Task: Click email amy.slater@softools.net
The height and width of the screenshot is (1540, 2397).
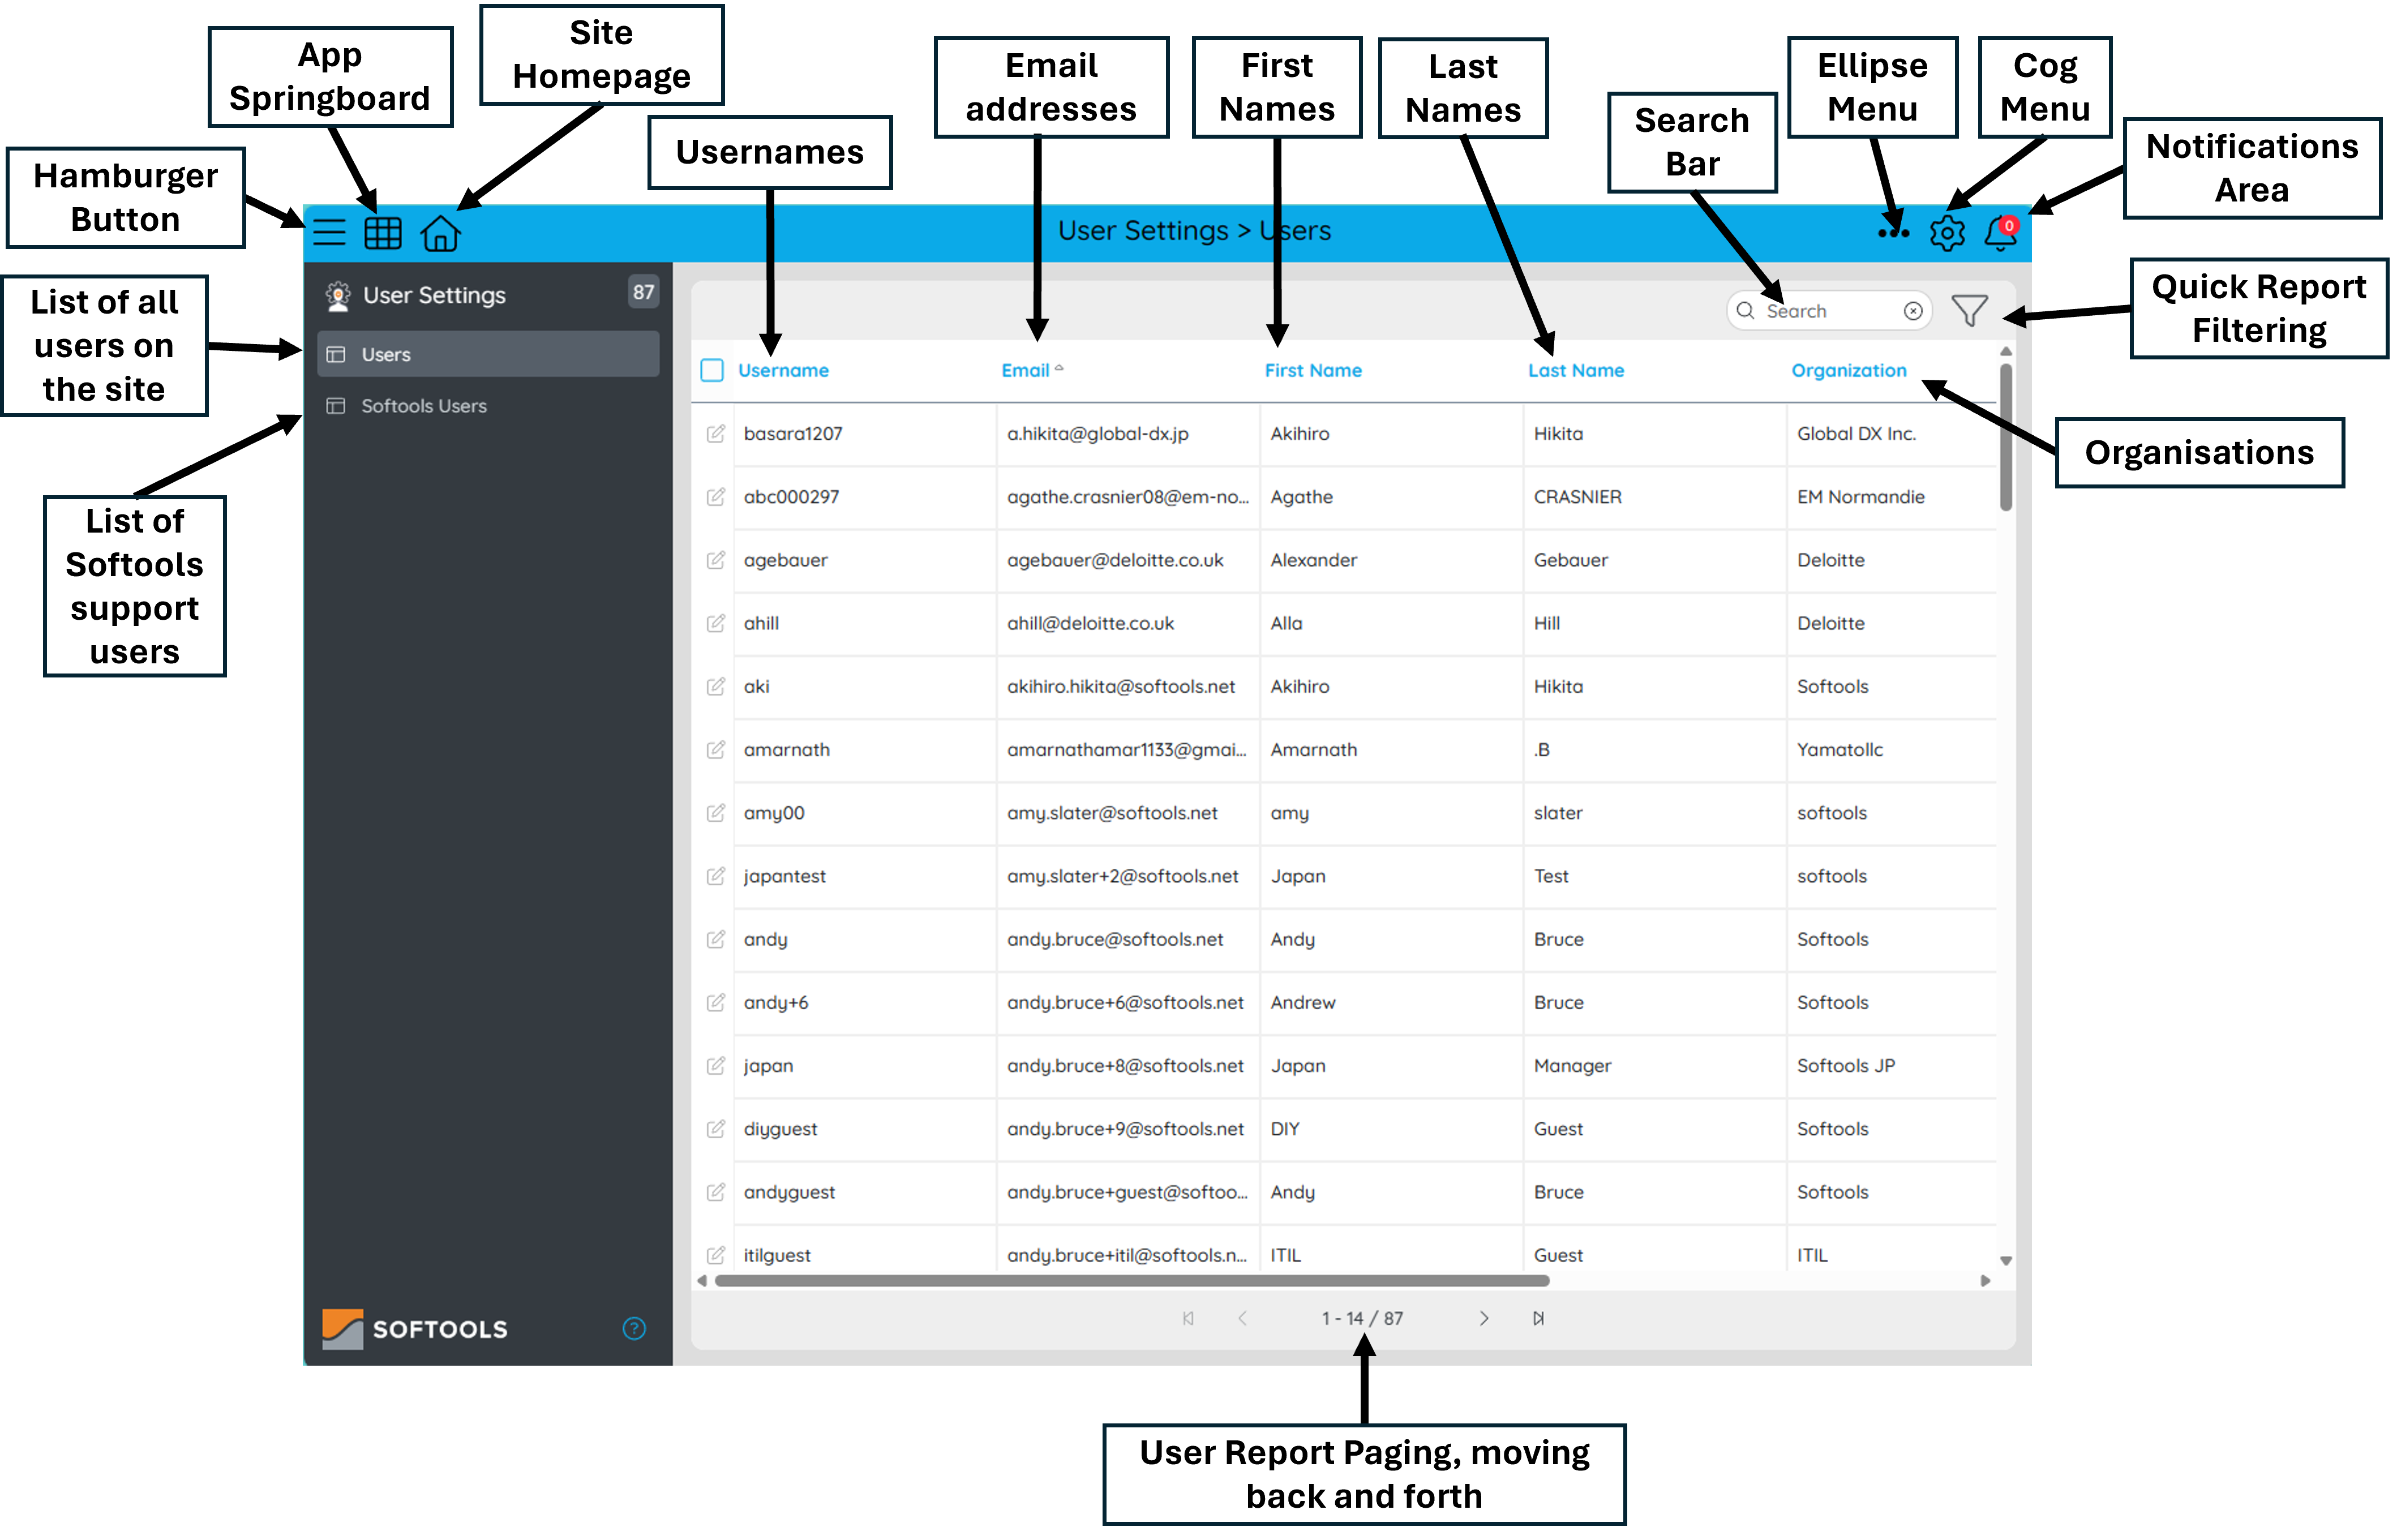Action: pyautogui.click(x=1112, y=813)
